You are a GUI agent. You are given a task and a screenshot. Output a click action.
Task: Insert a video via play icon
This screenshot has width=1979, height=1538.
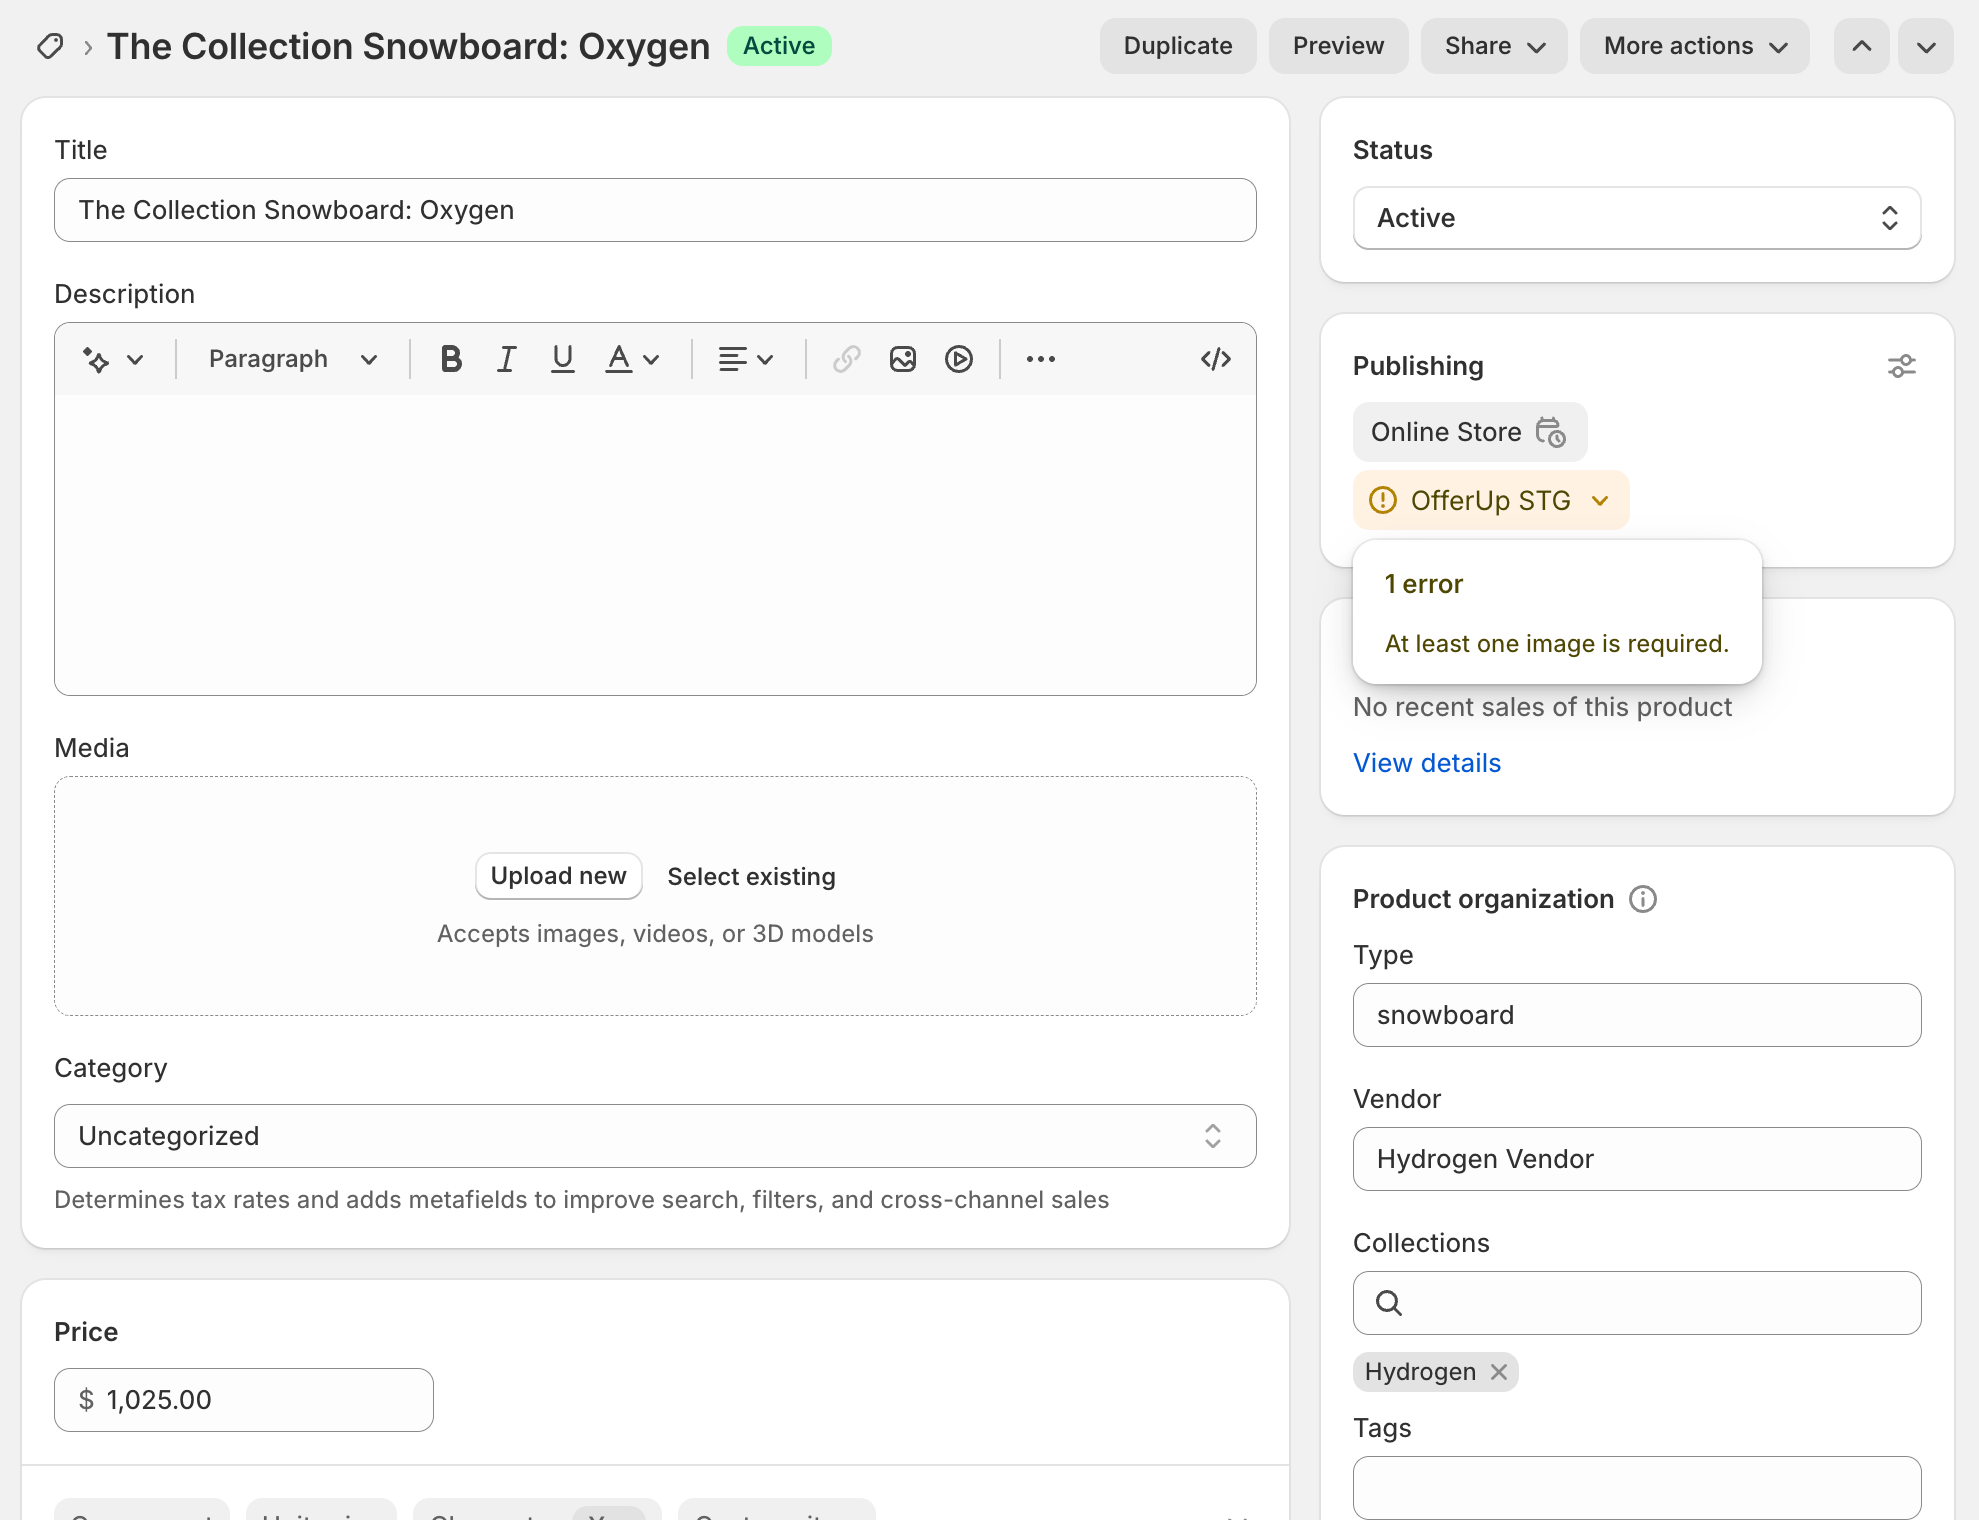coord(959,359)
